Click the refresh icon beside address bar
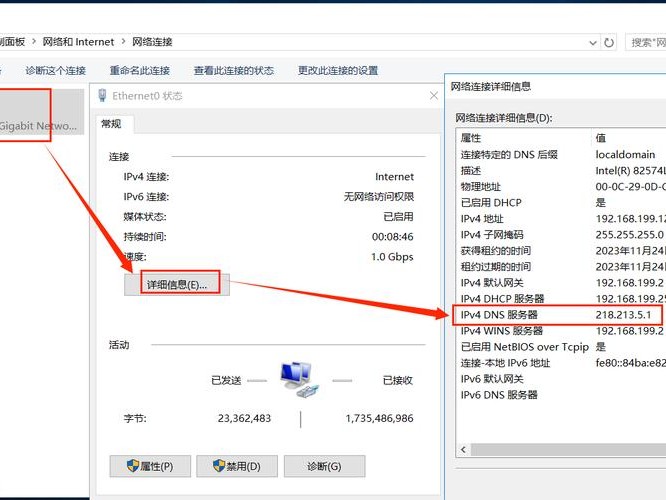The width and height of the screenshot is (666, 500). point(609,42)
